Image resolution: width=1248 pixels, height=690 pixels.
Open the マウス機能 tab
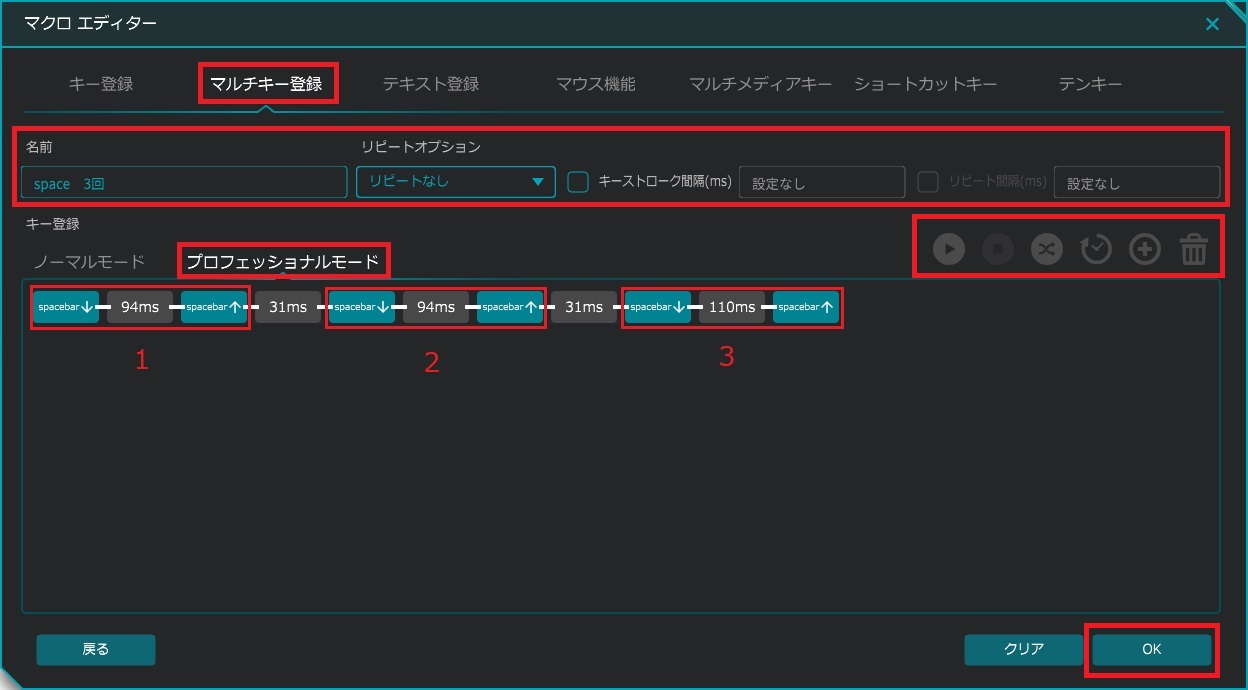click(595, 84)
